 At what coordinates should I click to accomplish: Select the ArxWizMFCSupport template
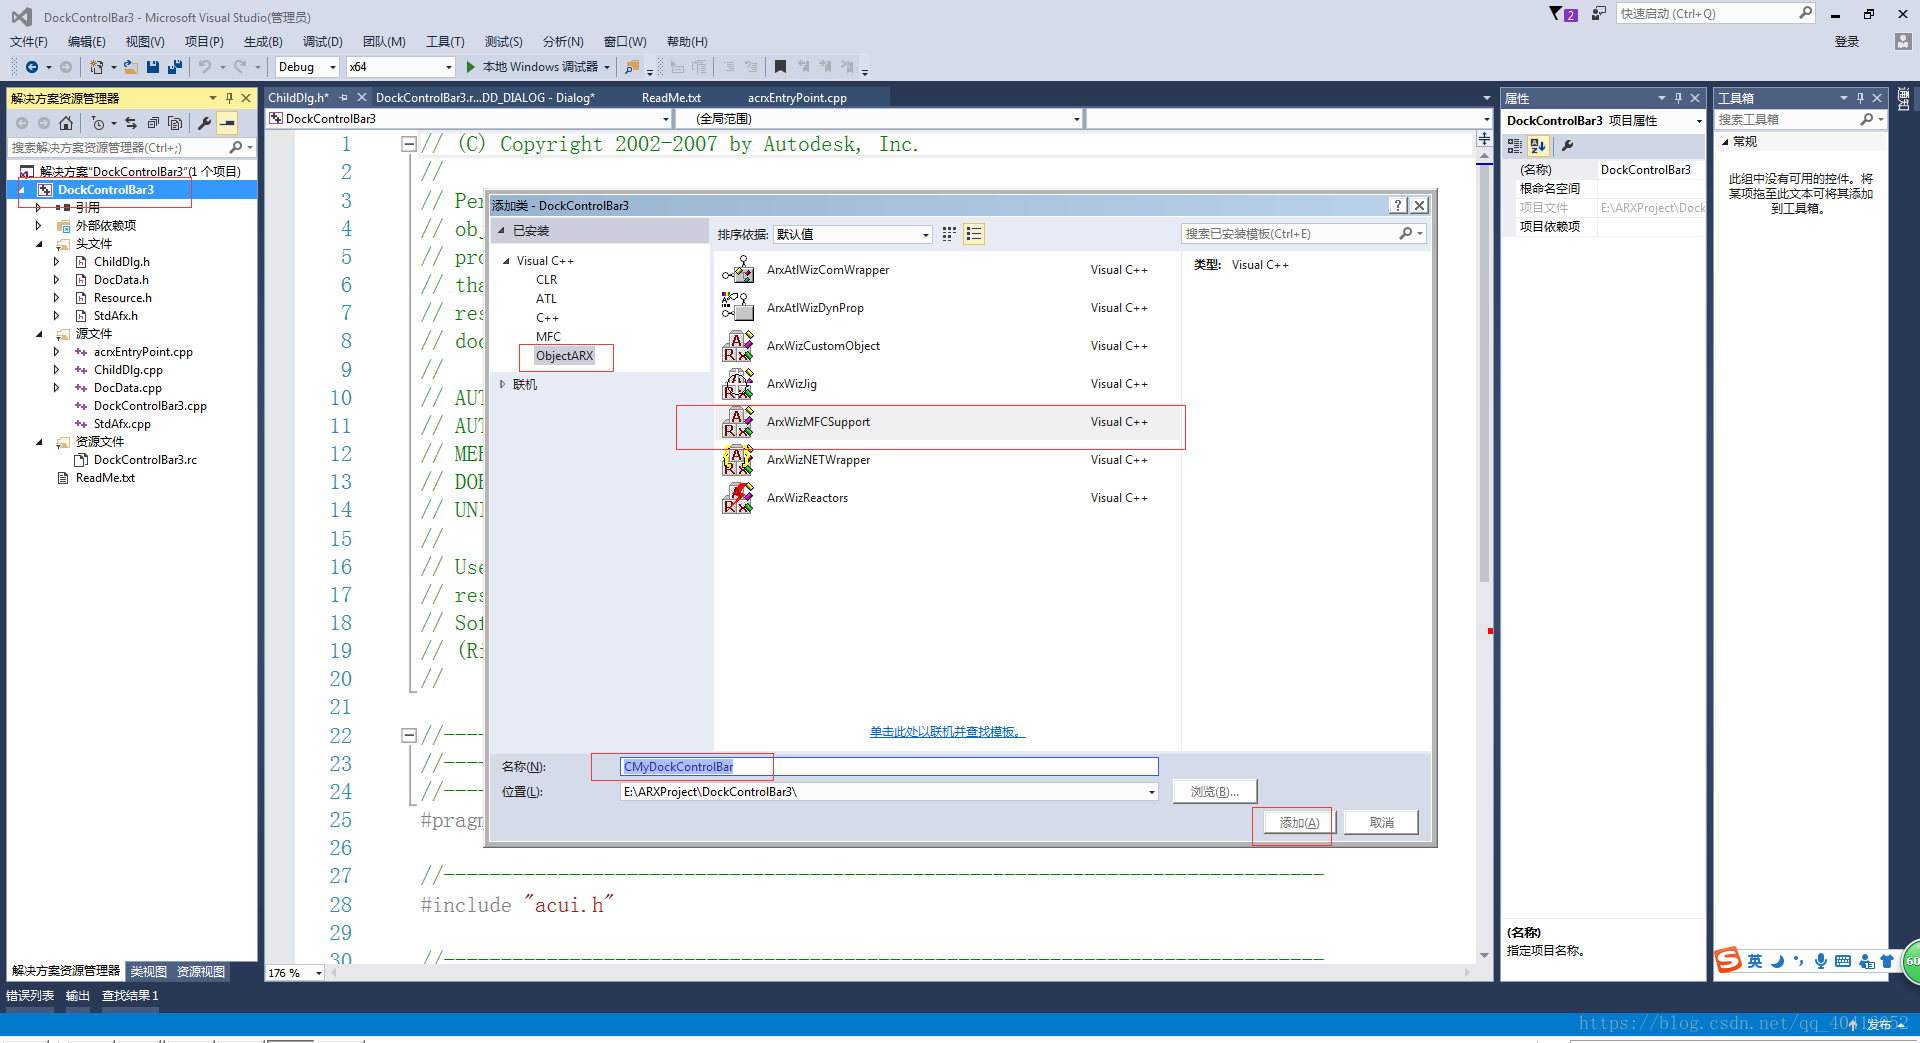click(x=949, y=422)
